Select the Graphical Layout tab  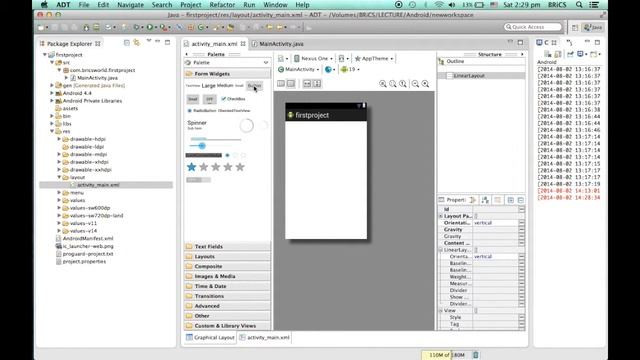point(210,338)
